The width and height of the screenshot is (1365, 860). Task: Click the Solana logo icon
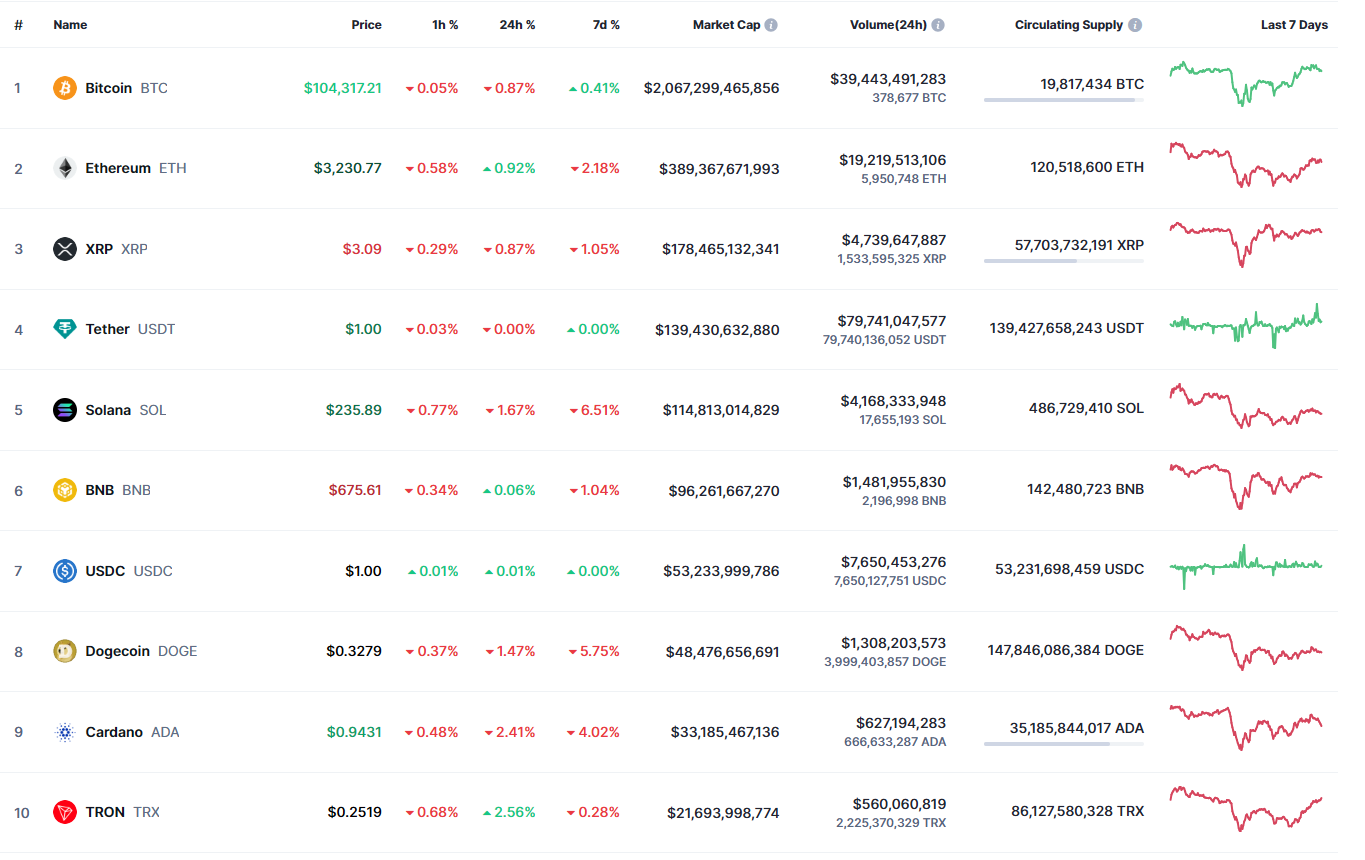[65, 410]
